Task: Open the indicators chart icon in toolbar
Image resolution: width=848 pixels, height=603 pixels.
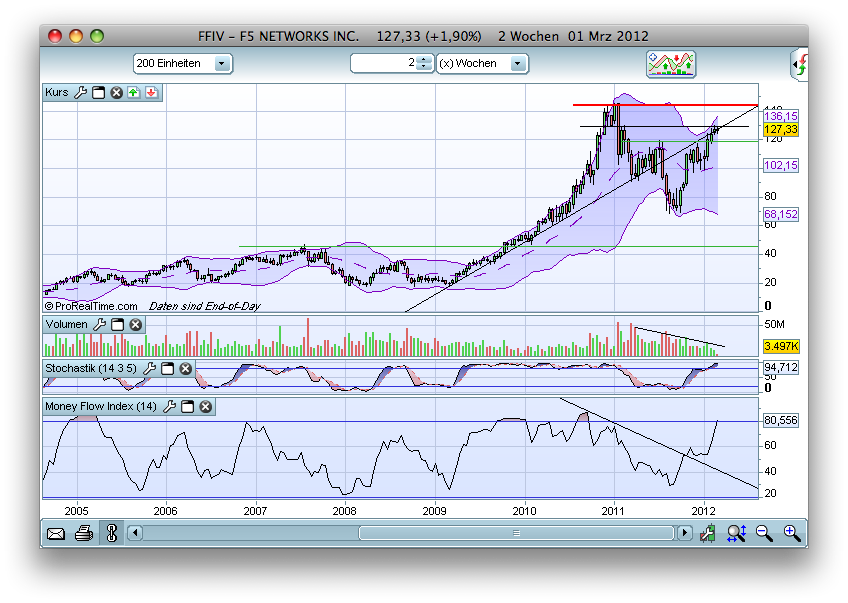Action: [671, 64]
